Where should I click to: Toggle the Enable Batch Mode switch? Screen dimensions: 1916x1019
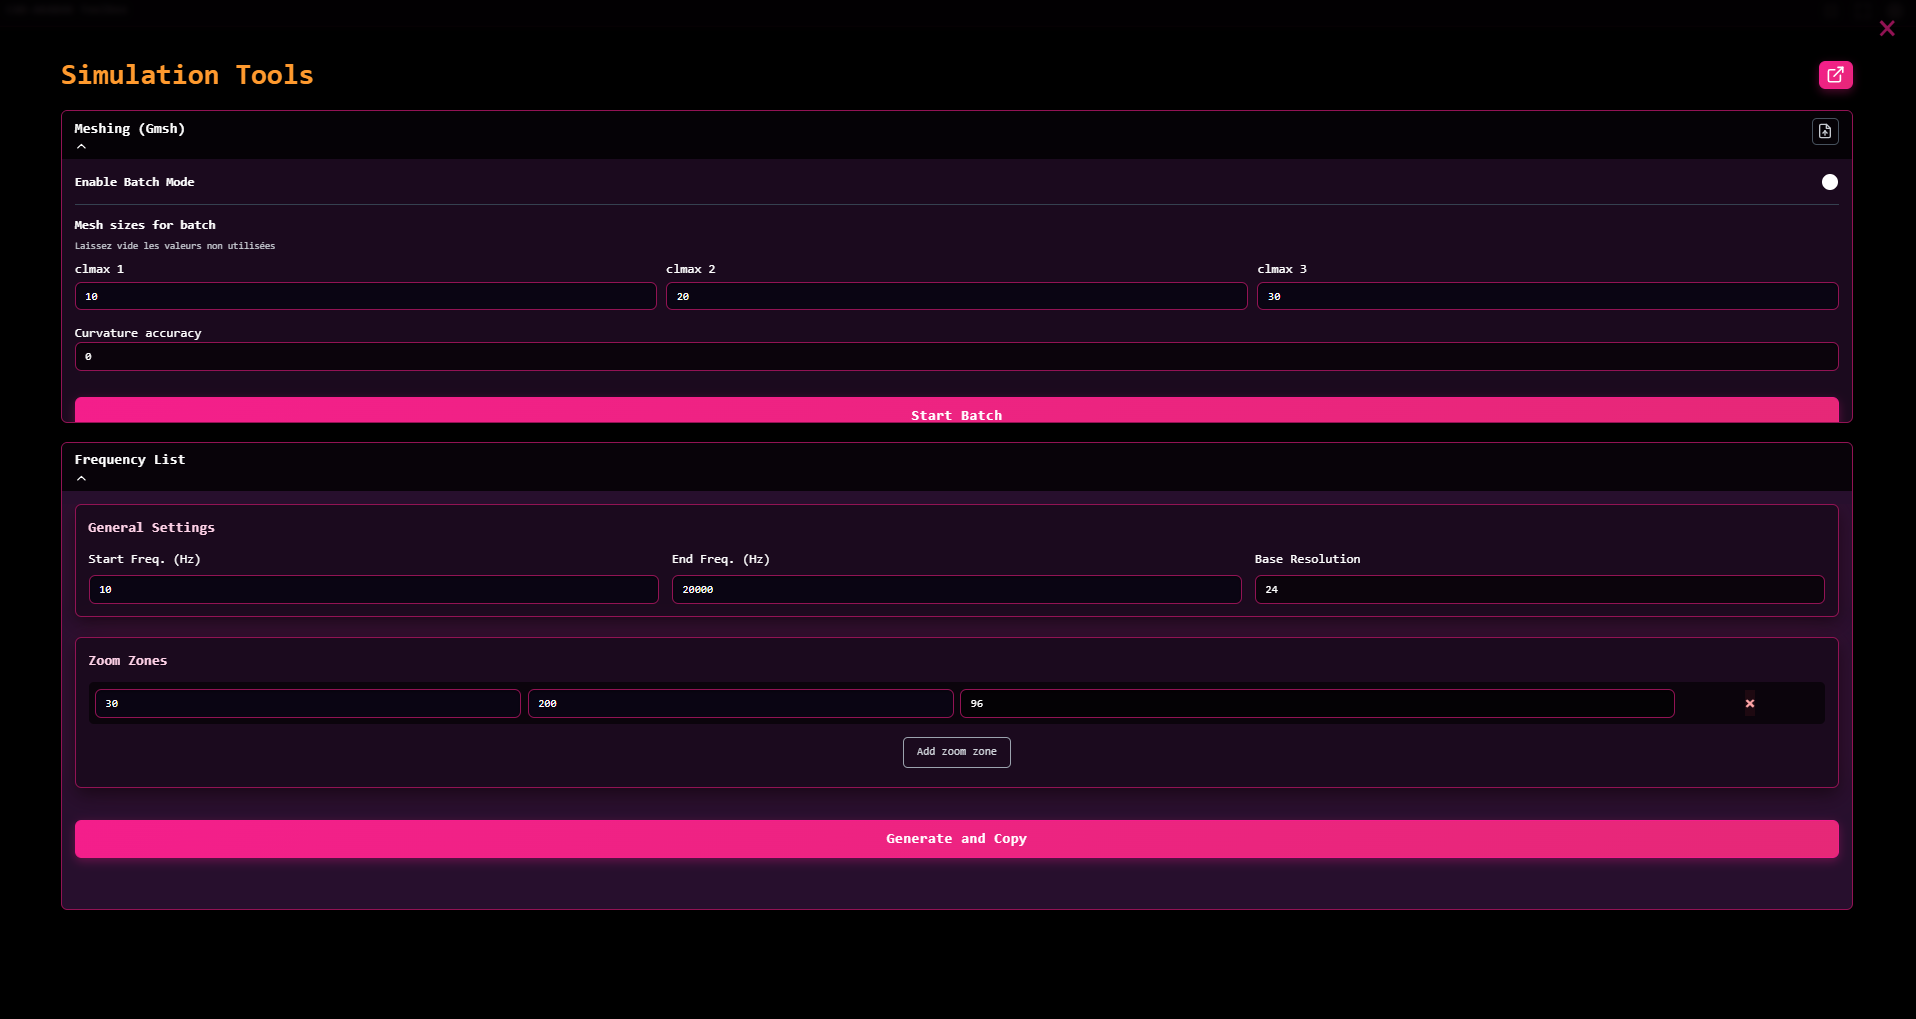pos(1828,182)
